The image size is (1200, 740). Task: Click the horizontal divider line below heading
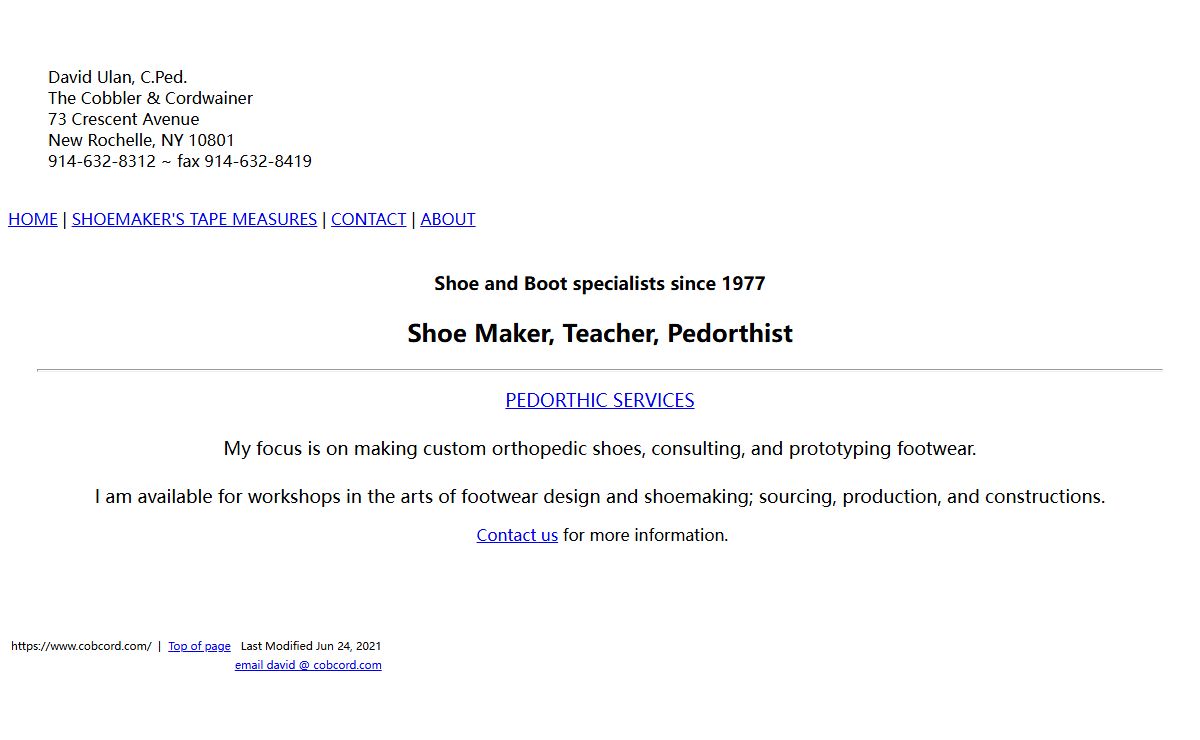click(600, 370)
